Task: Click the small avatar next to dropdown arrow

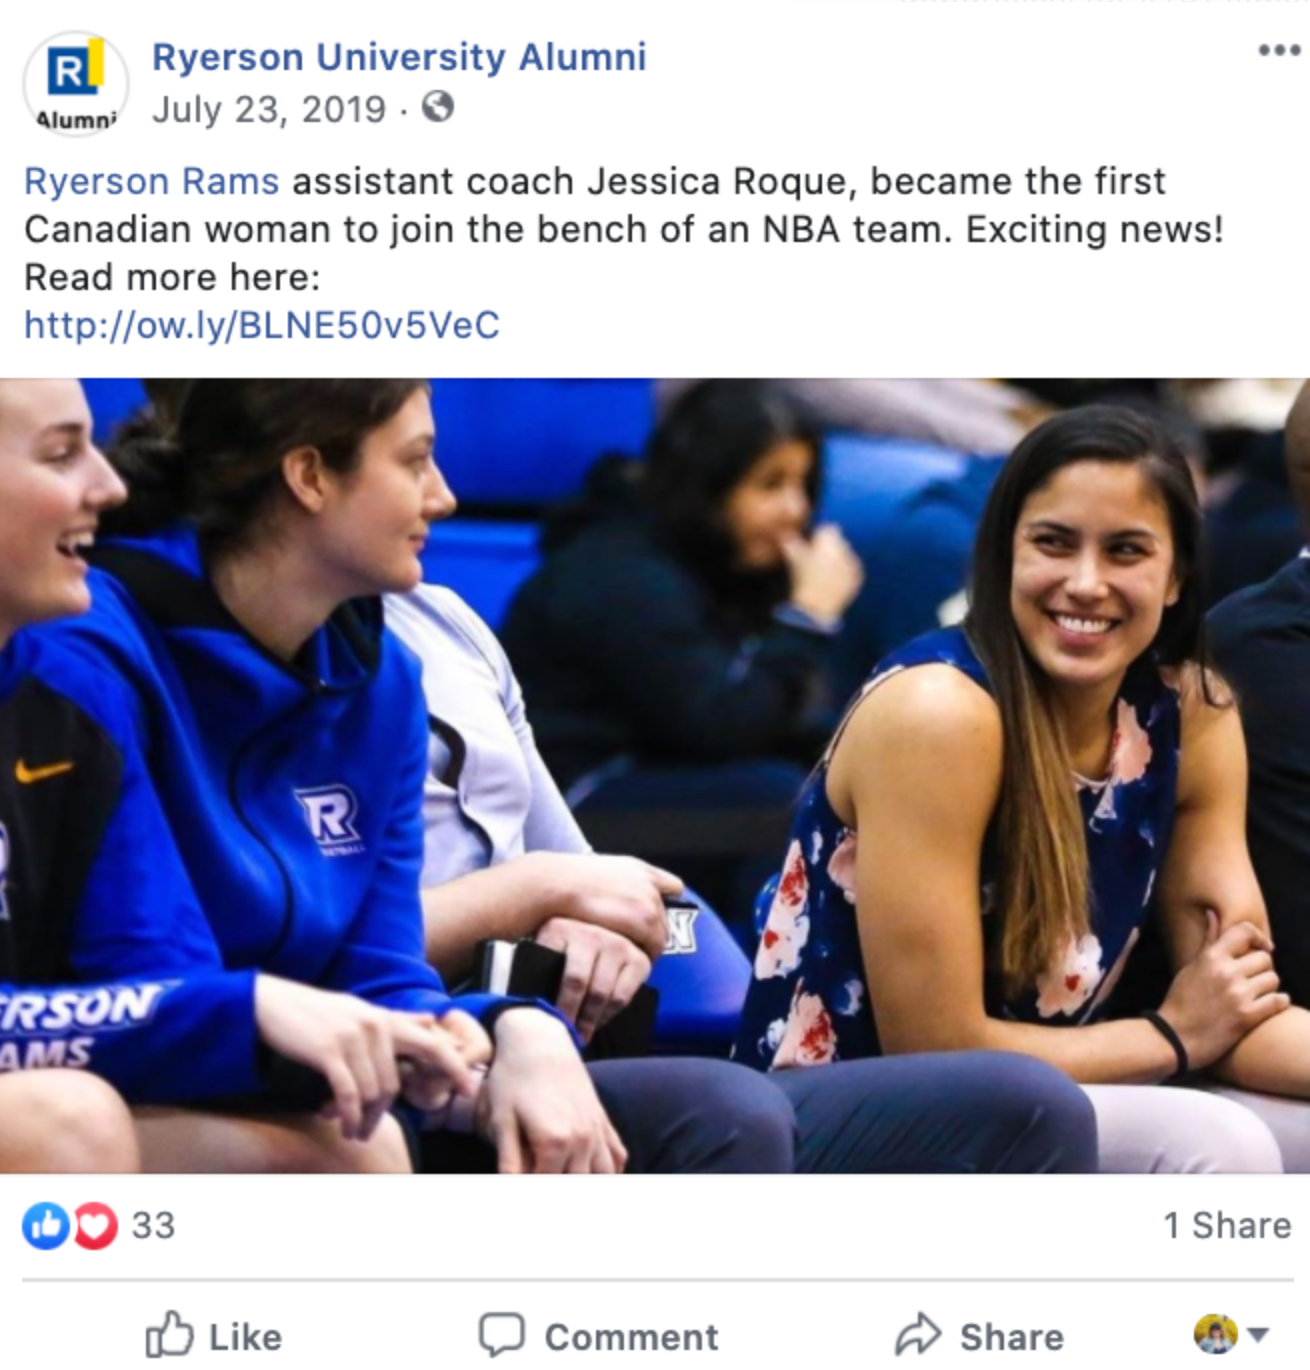Action: pyautogui.click(x=1215, y=1334)
